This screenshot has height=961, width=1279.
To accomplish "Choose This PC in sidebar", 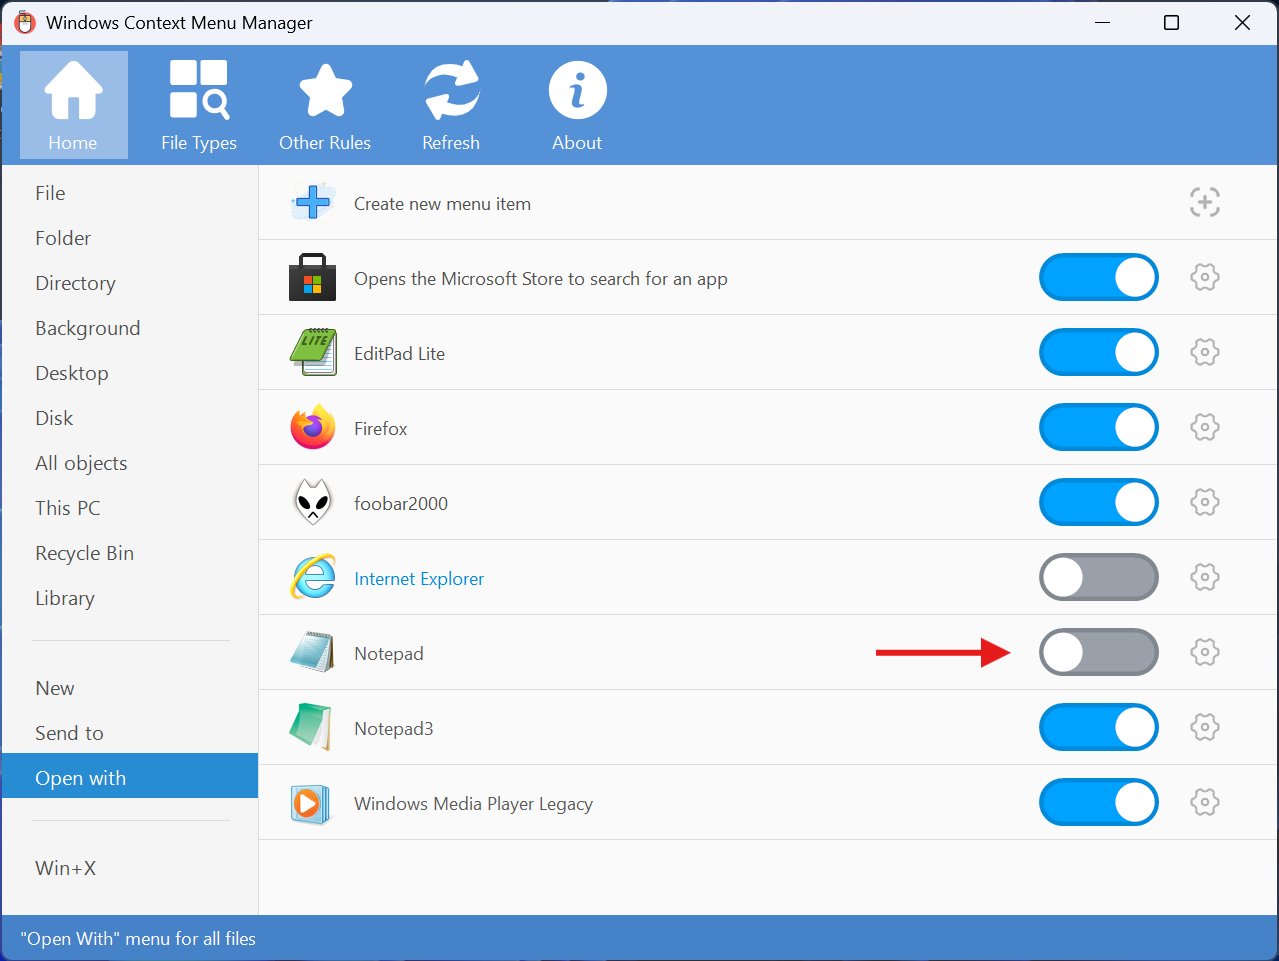I will click(x=130, y=508).
